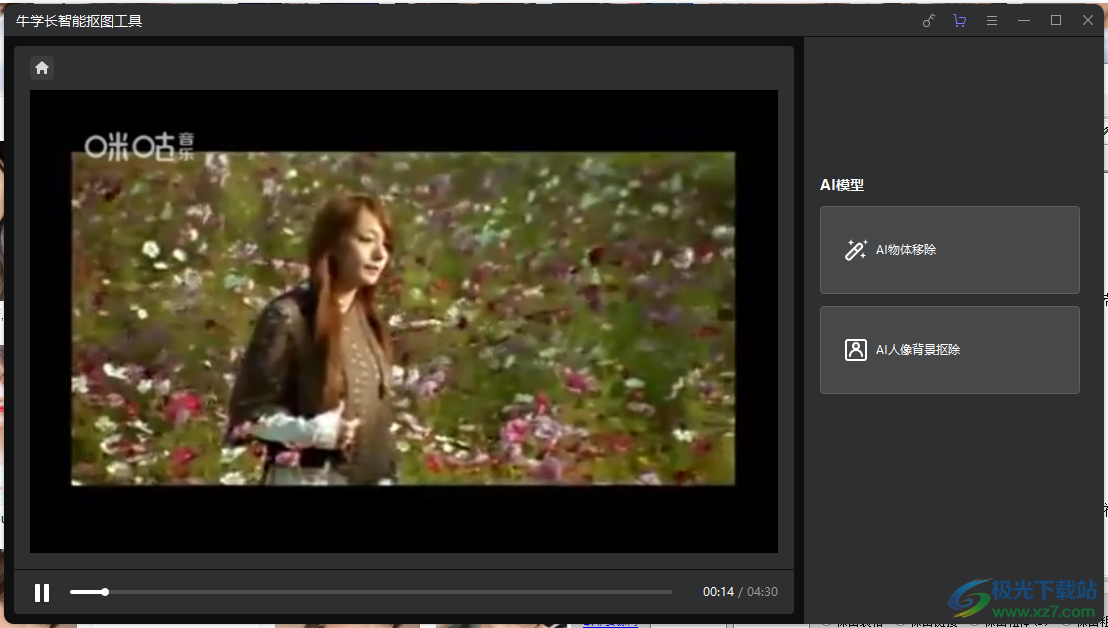Minimize the 牛学长智能抠图工具 window
Viewport: 1108px width, 628px height.
pyautogui.click(x=1024, y=21)
